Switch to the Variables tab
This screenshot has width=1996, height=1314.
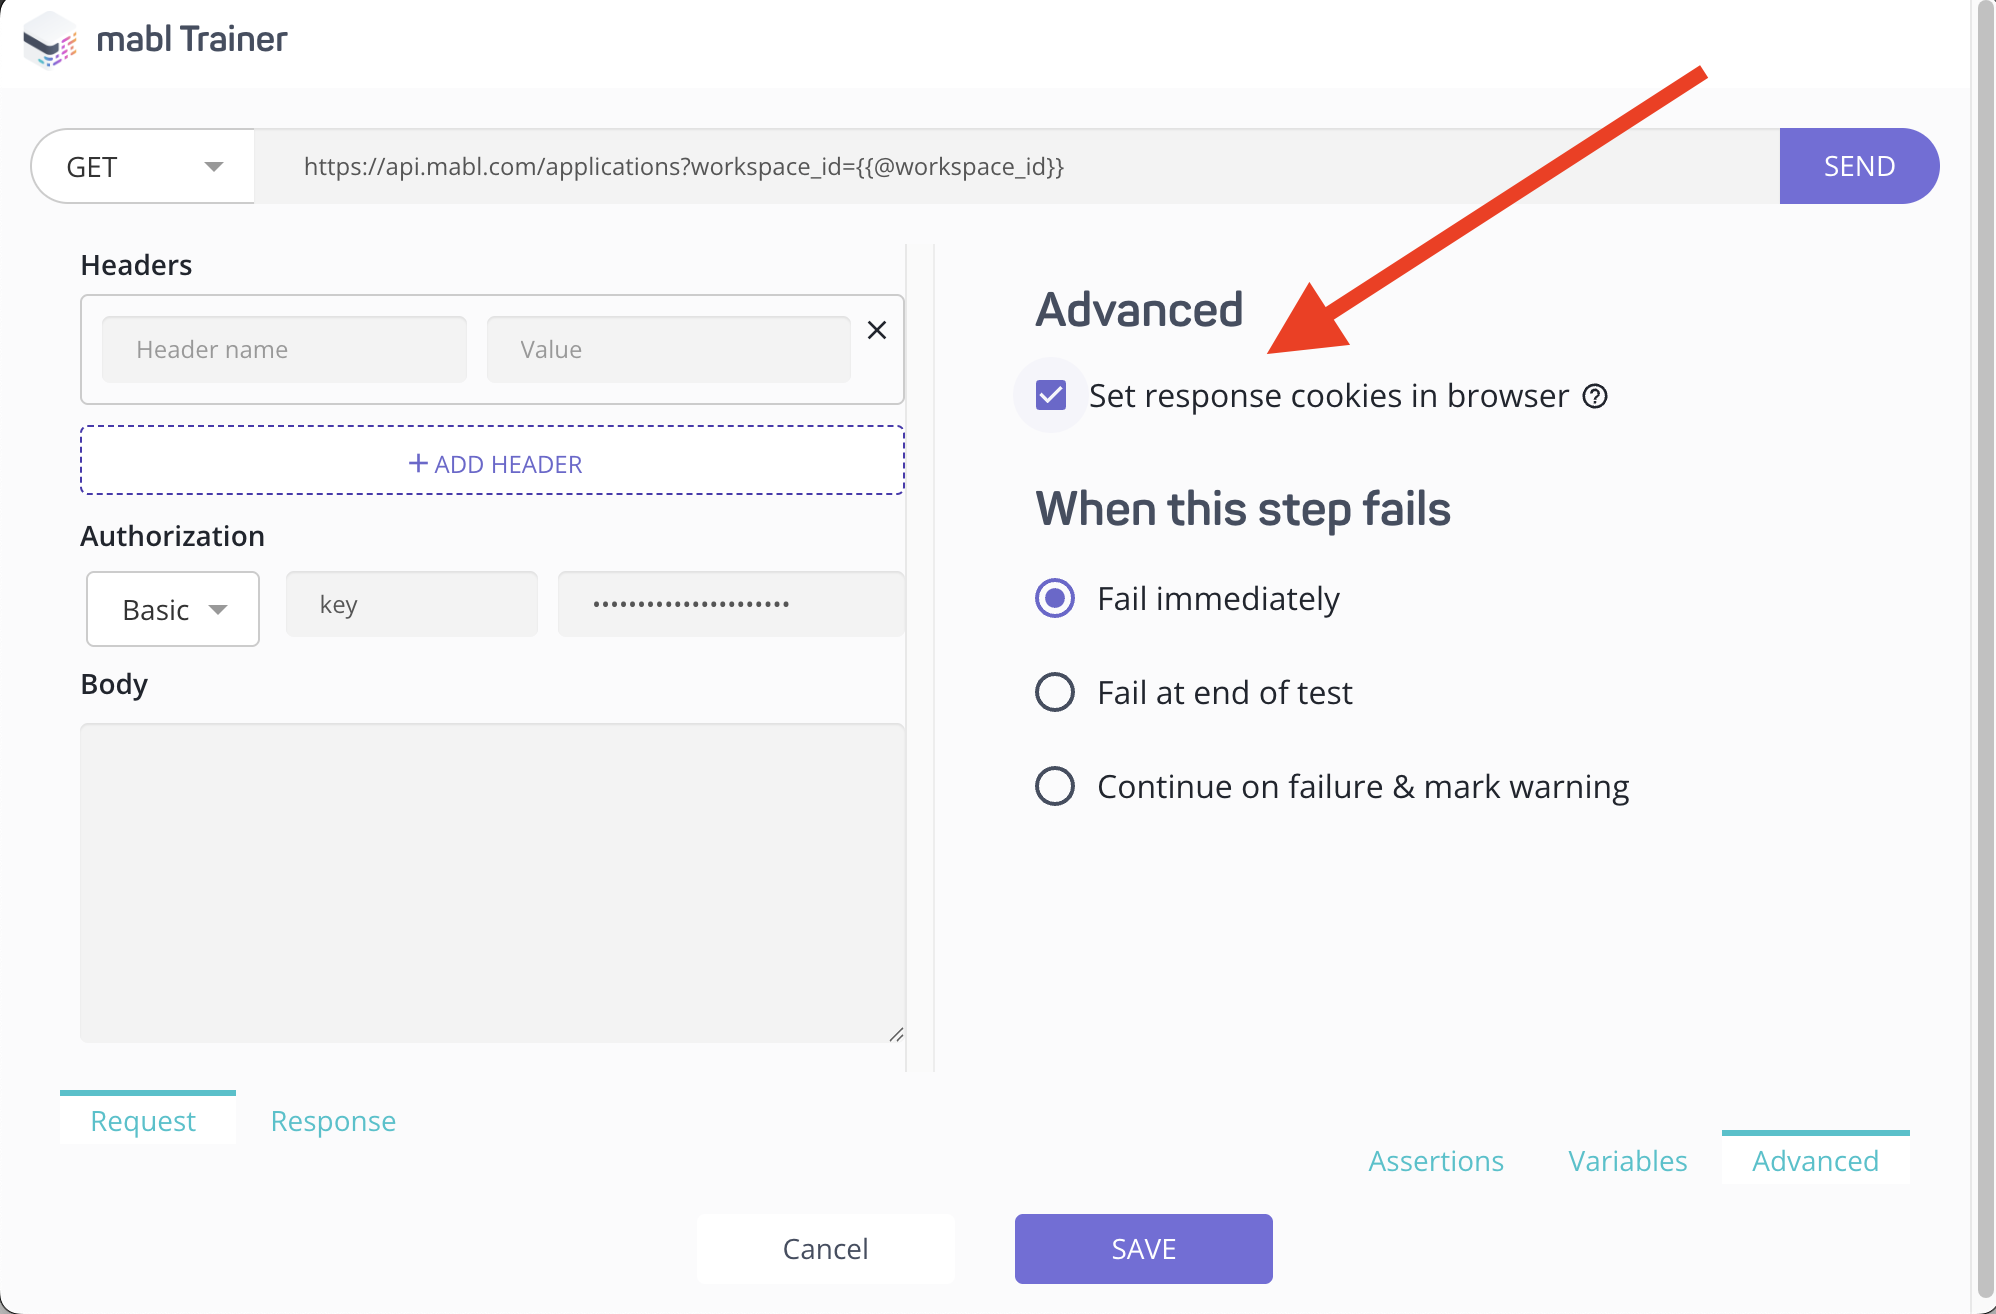(1627, 1161)
